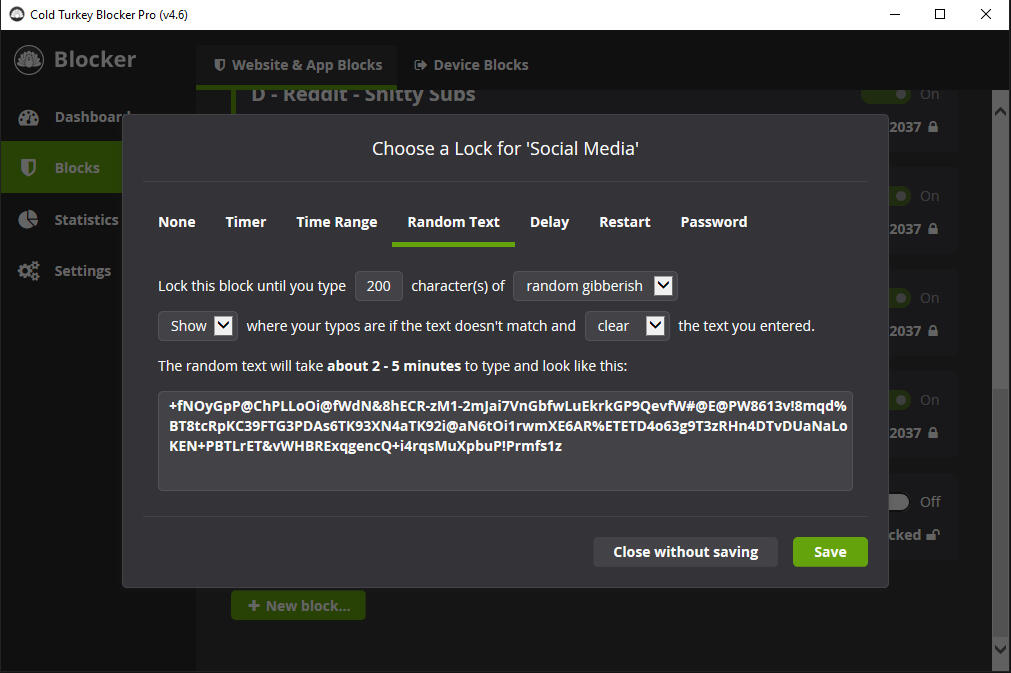Click the Statistics pie chart icon
Image resolution: width=1011 pixels, height=673 pixels.
28,219
